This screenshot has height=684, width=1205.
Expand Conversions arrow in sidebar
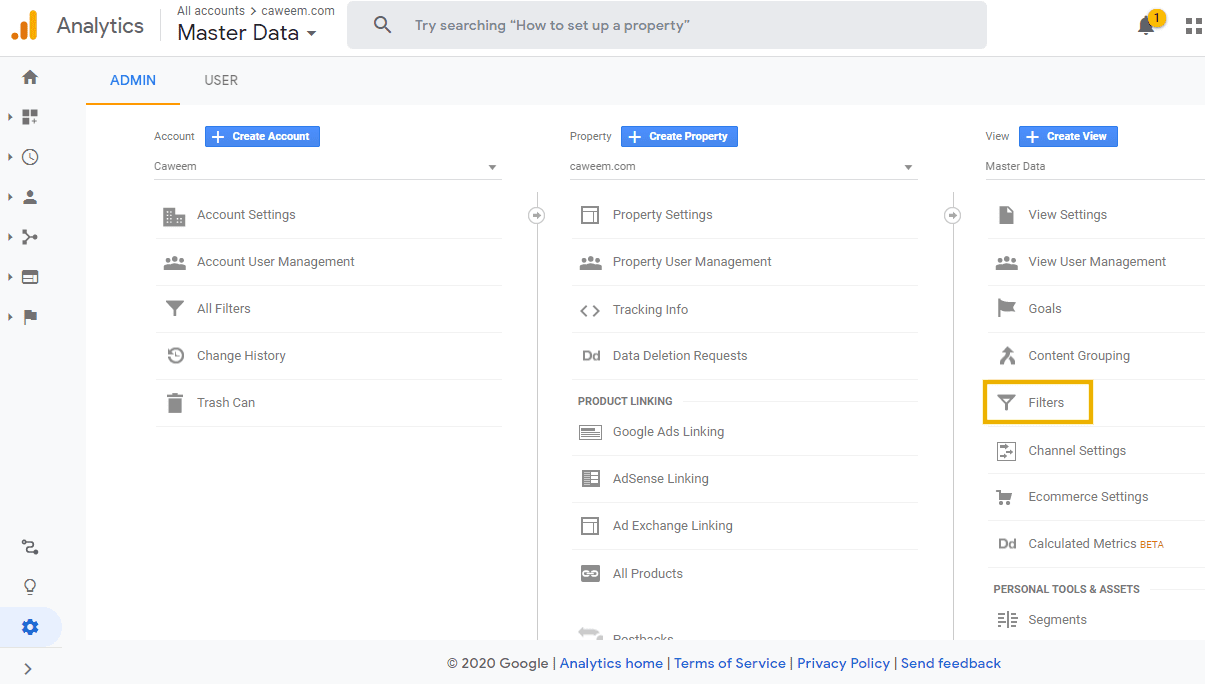tap(10, 317)
